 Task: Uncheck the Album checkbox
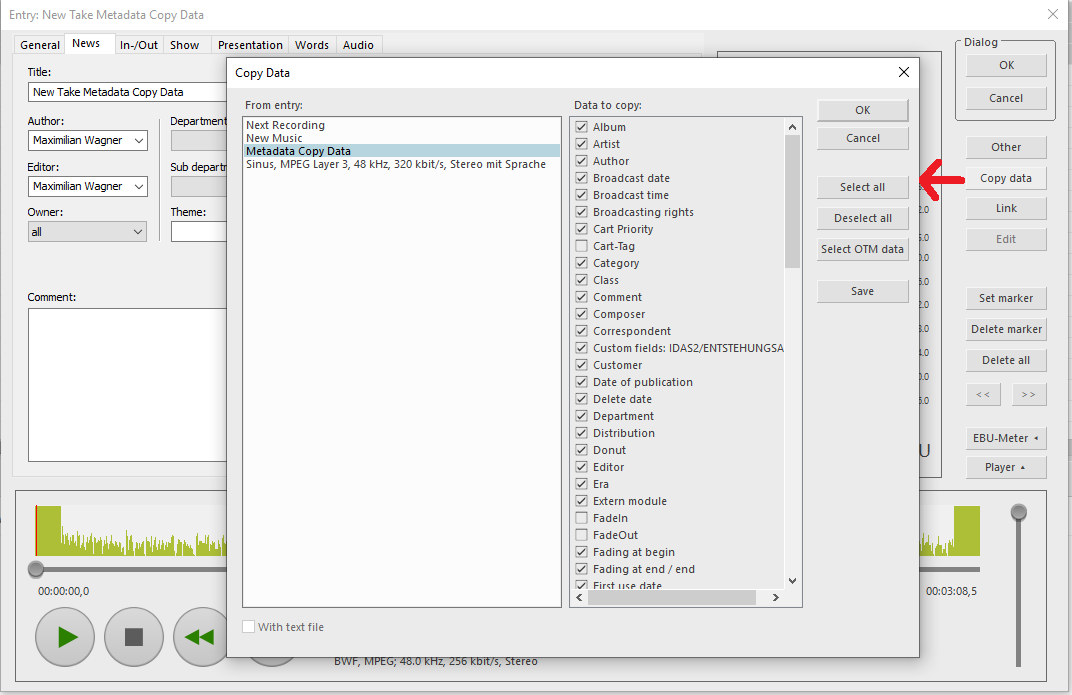[x=582, y=127]
